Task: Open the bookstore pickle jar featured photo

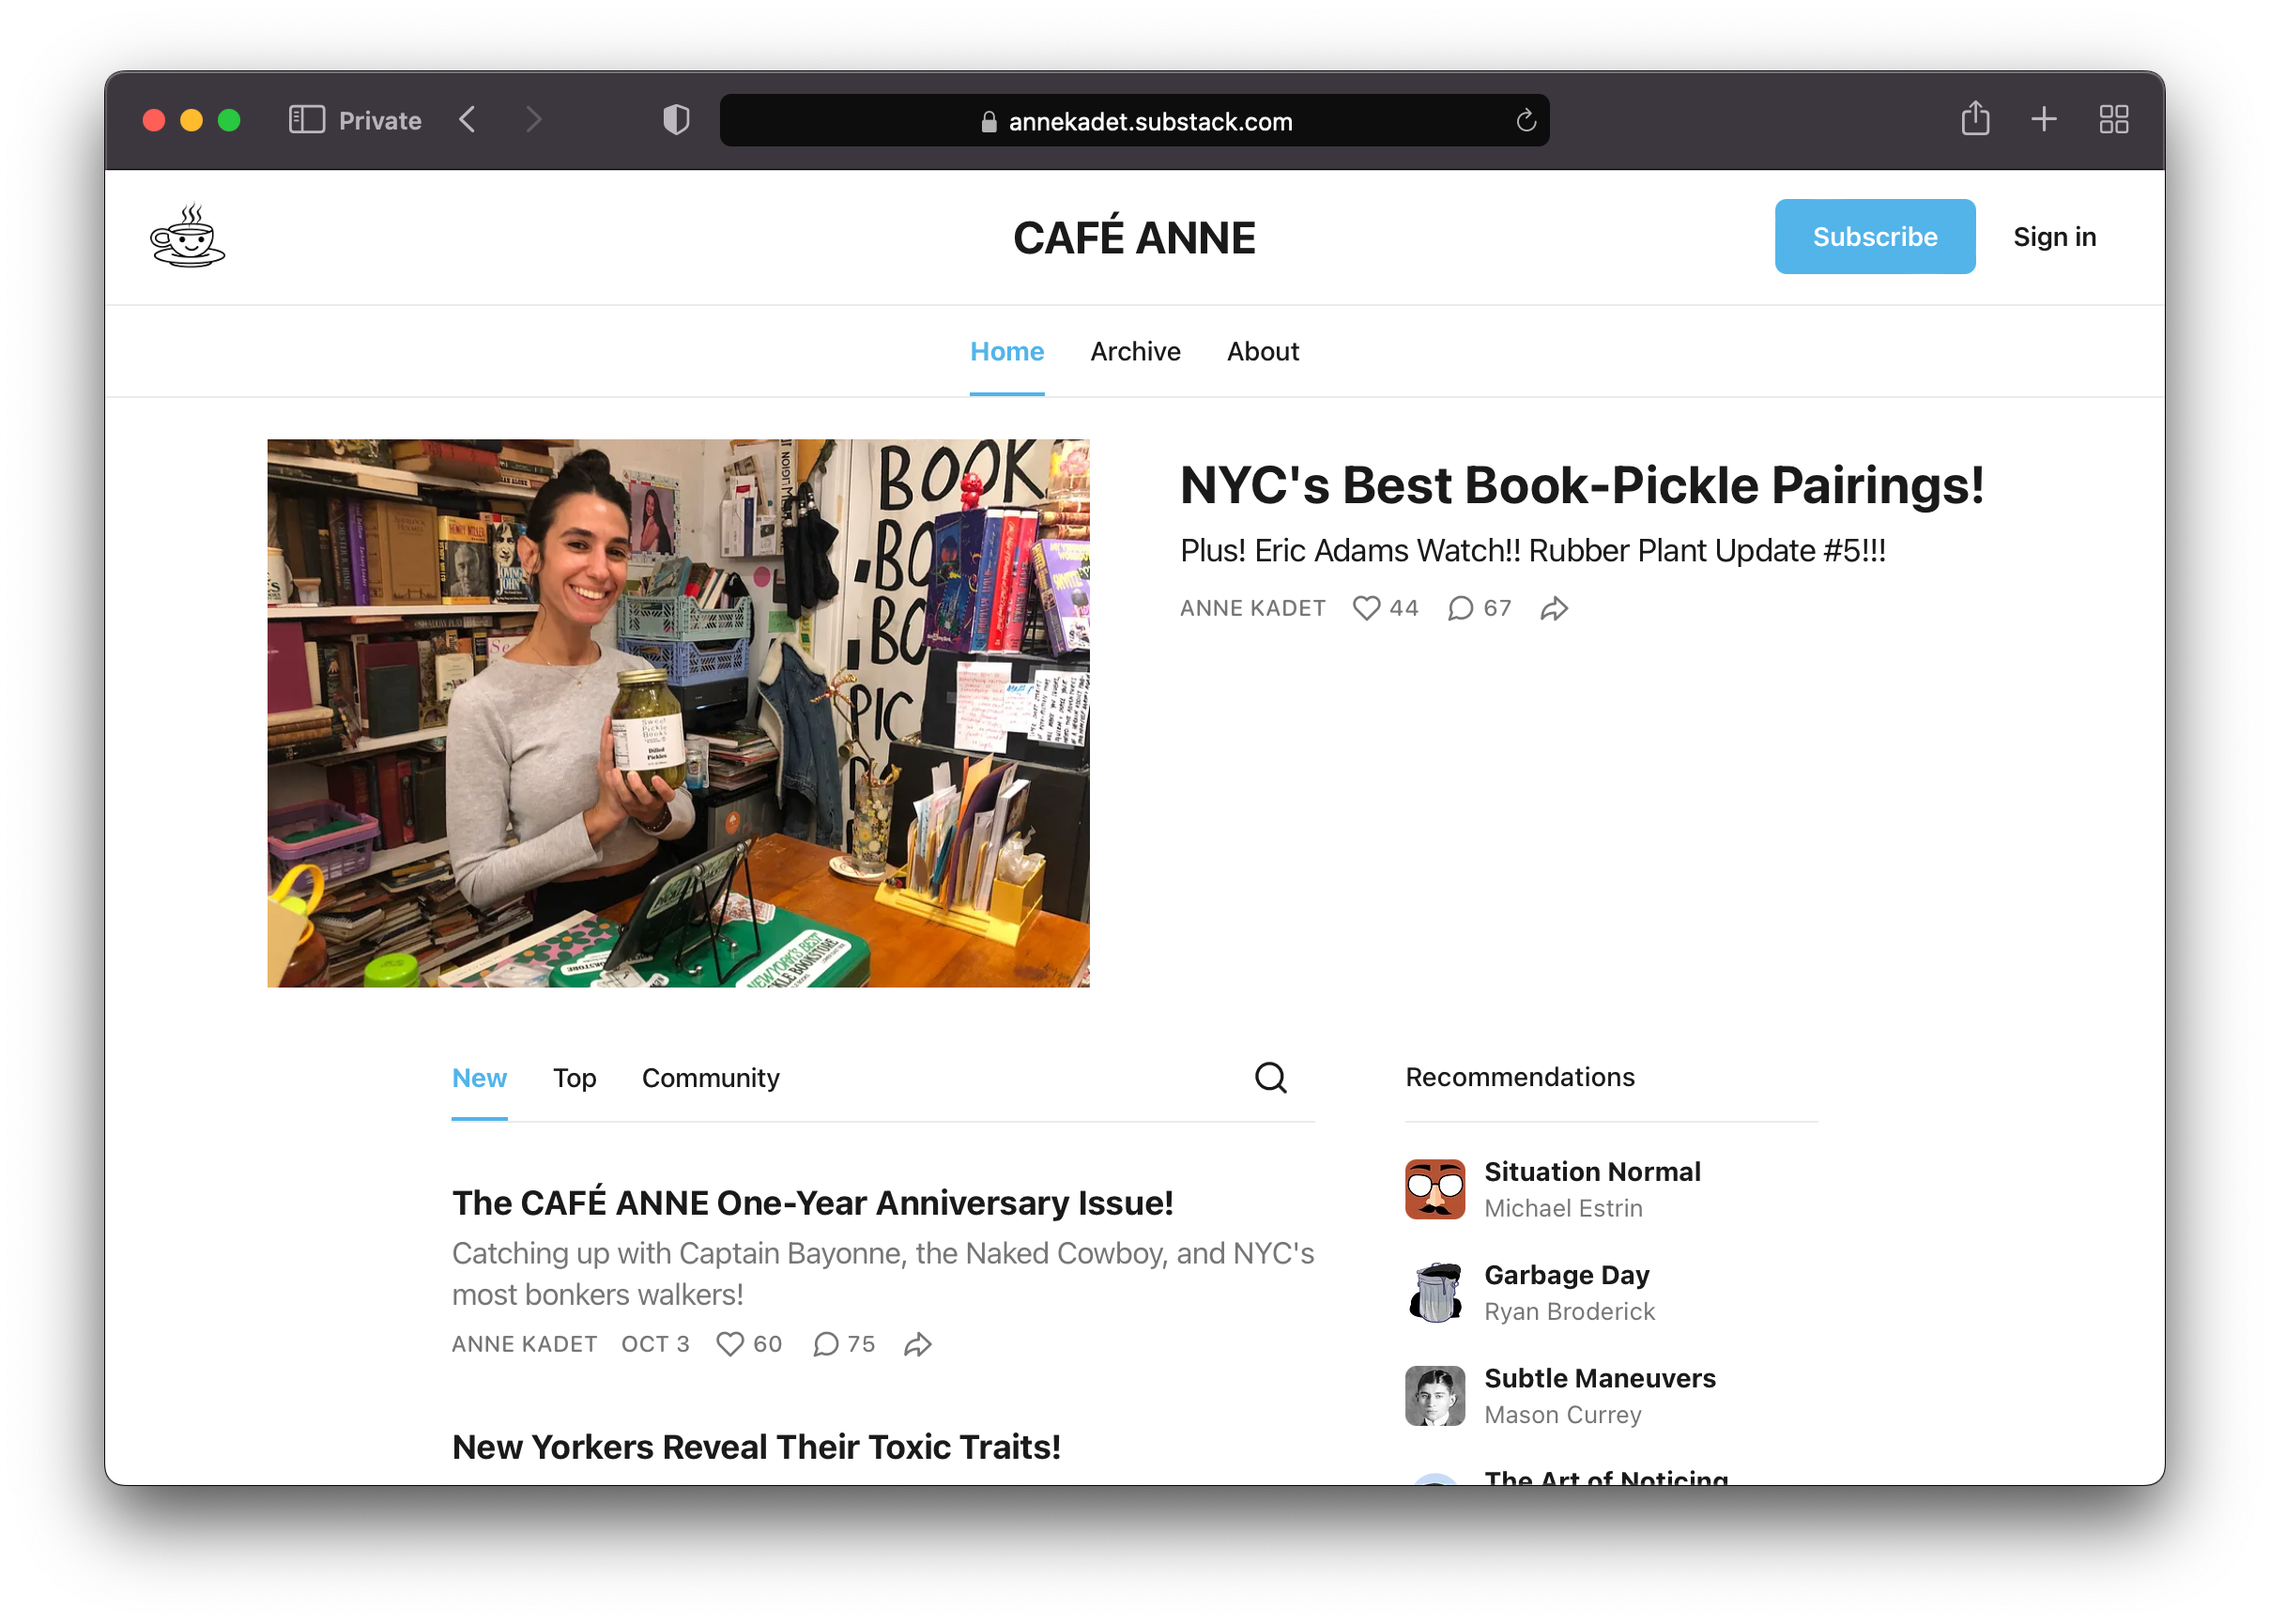Action: pyautogui.click(x=678, y=713)
